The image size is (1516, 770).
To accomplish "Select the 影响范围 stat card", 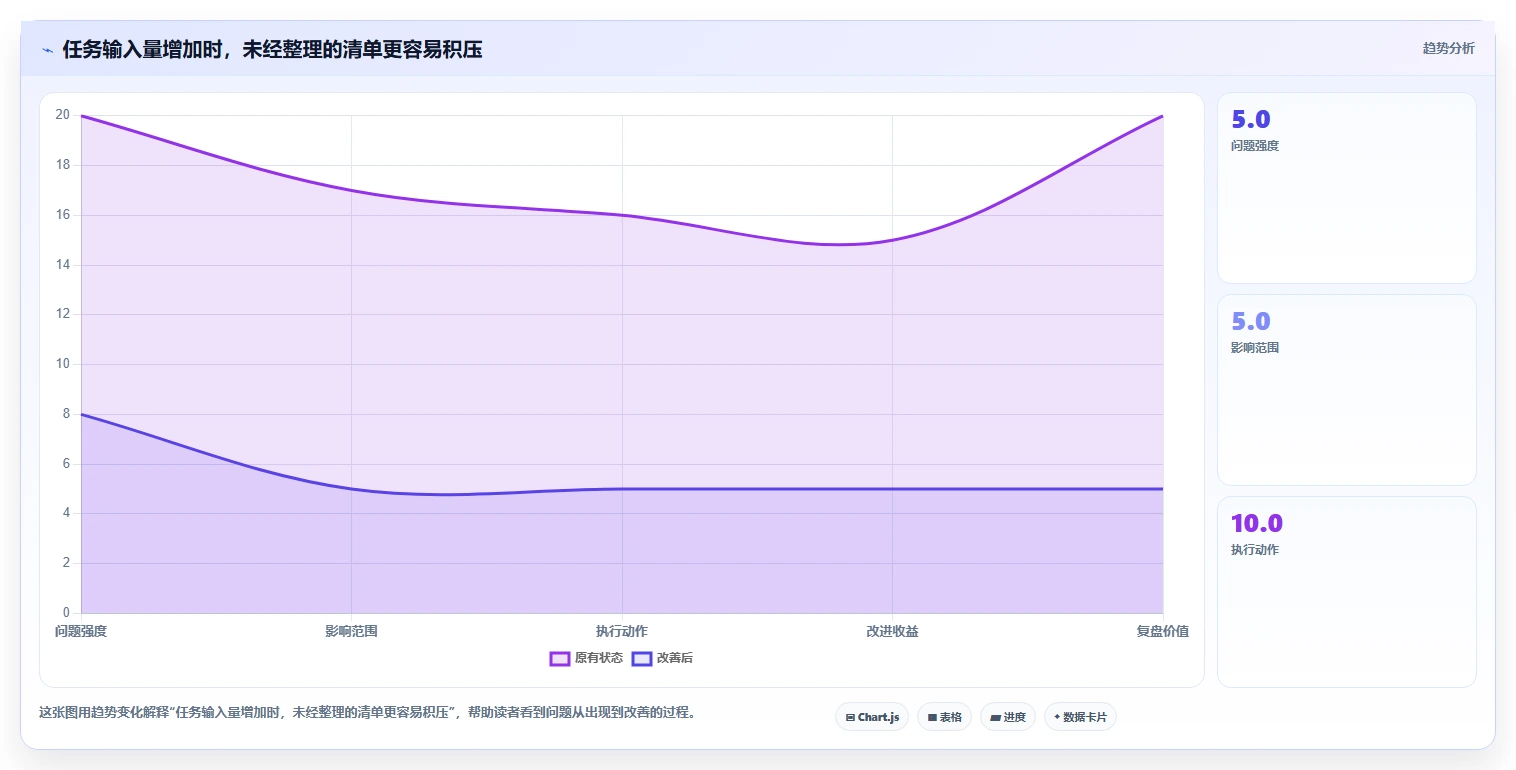I will pos(1346,390).
